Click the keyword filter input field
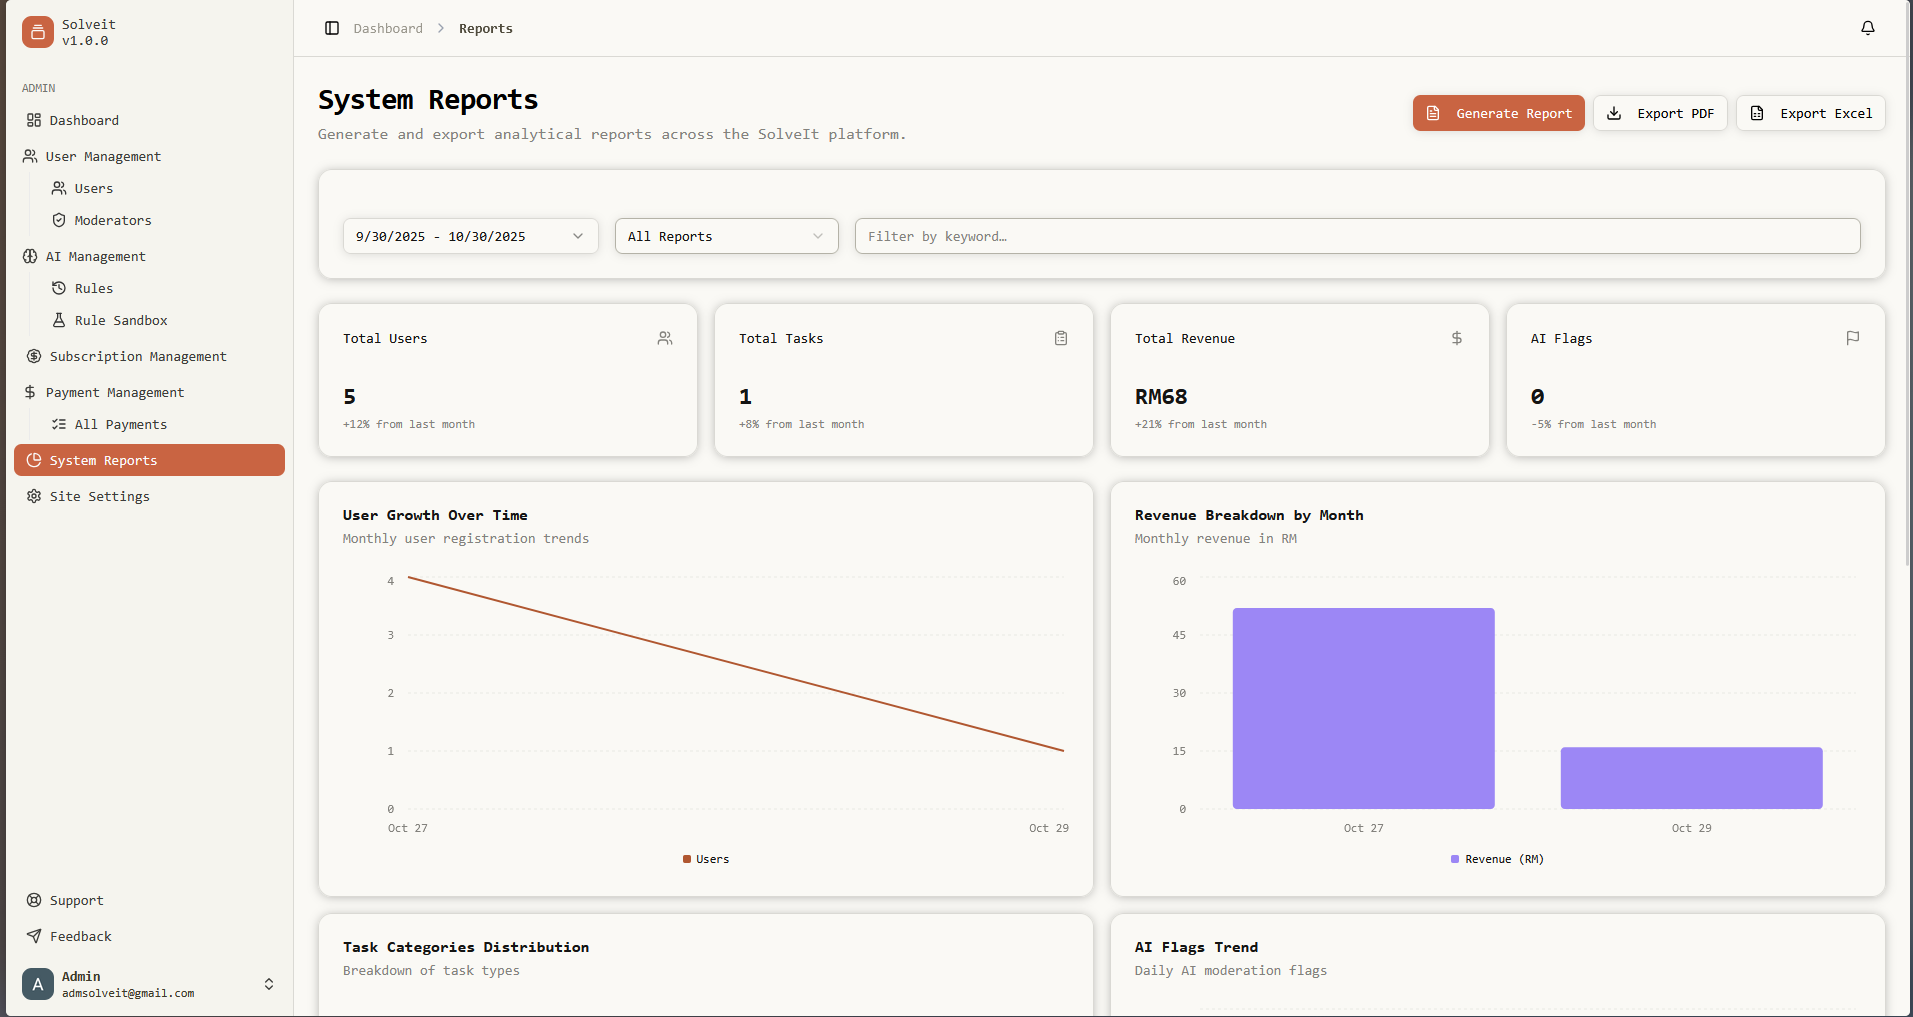Image resolution: width=1913 pixels, height=1017 pixels. pyautogui.click(x=1356, y=236)
